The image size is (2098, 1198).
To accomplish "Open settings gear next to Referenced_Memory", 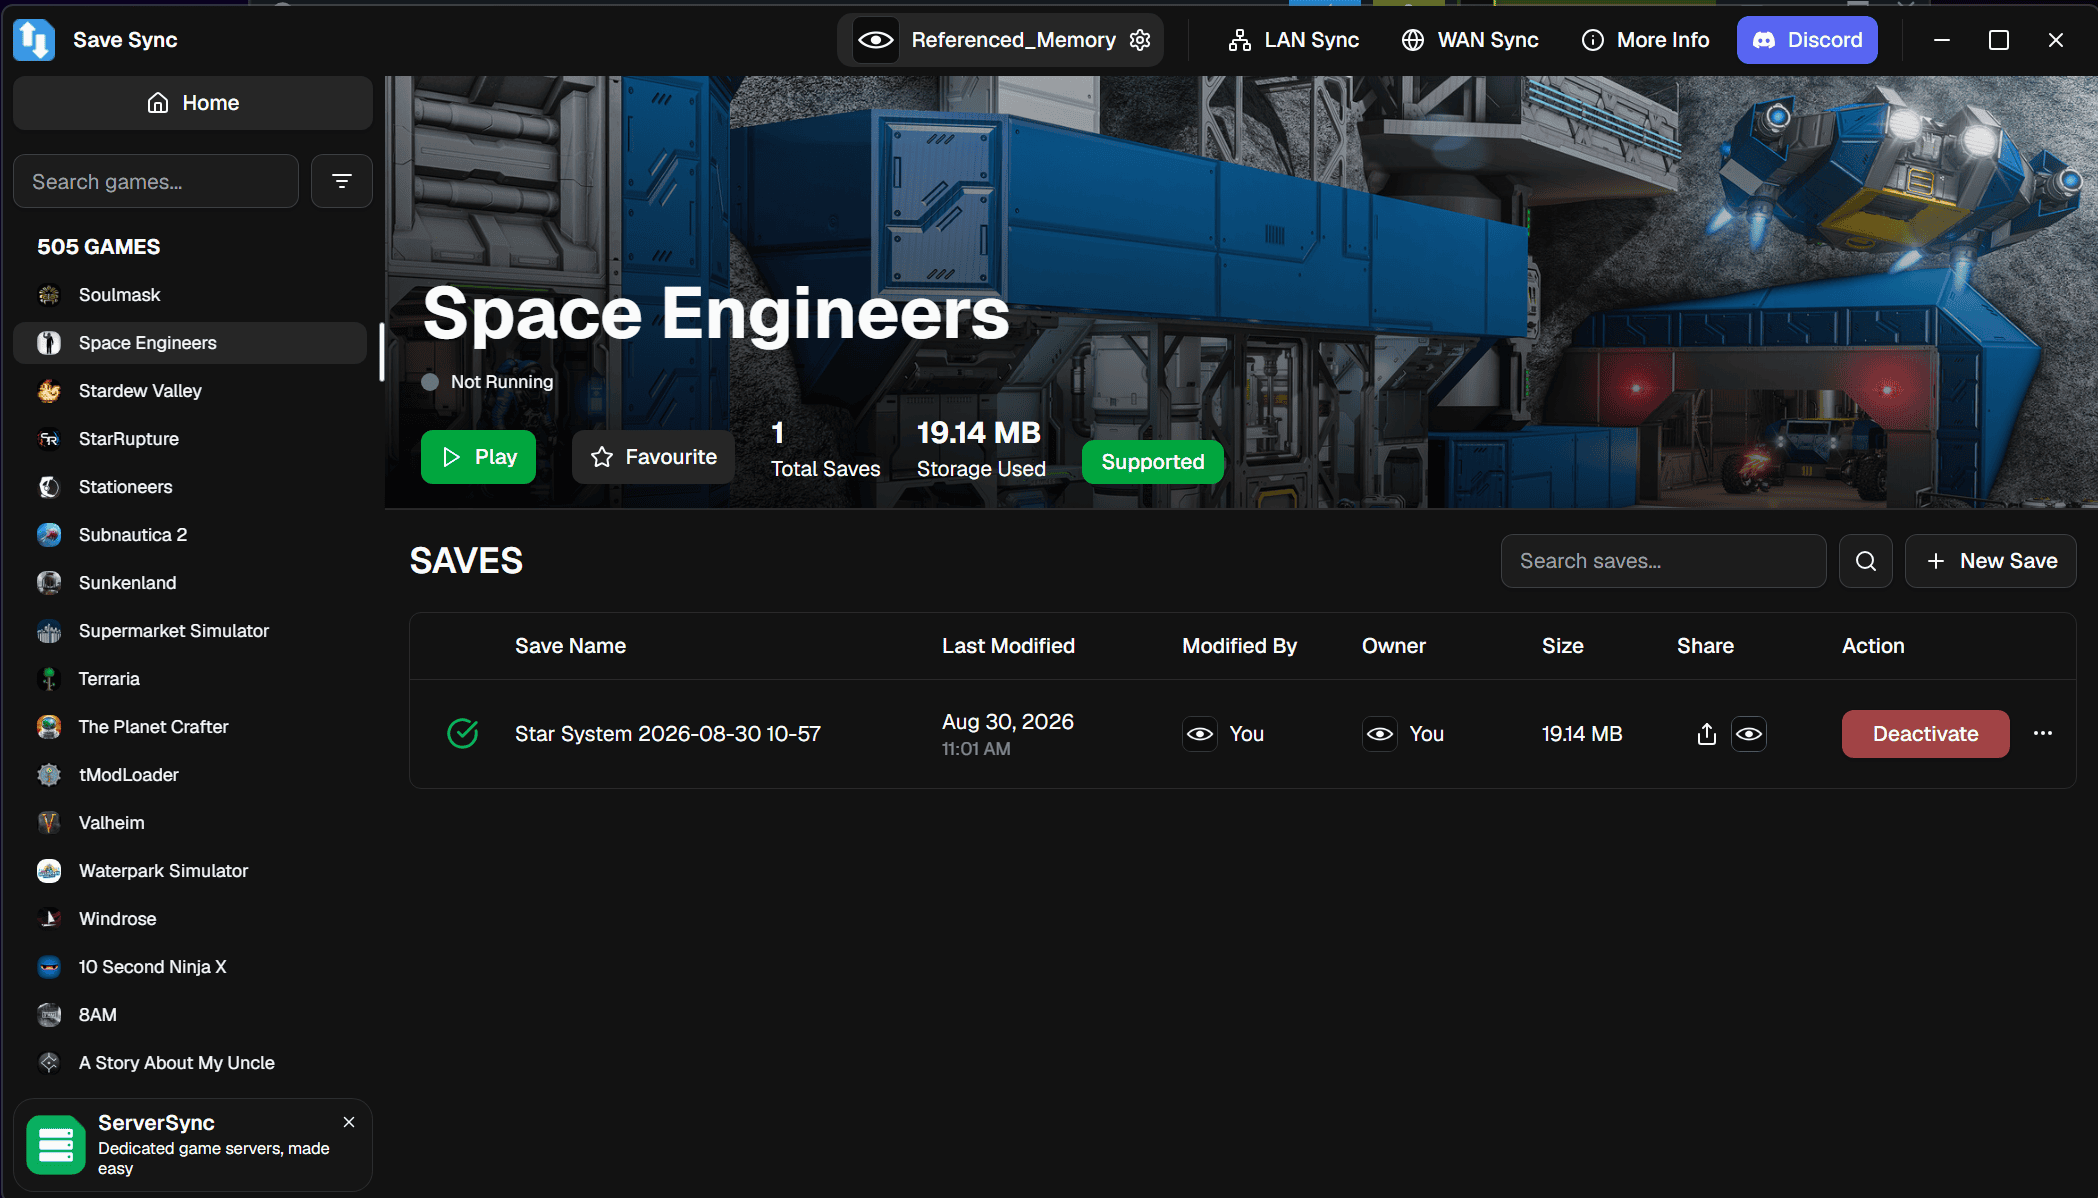I will 1140,40.
